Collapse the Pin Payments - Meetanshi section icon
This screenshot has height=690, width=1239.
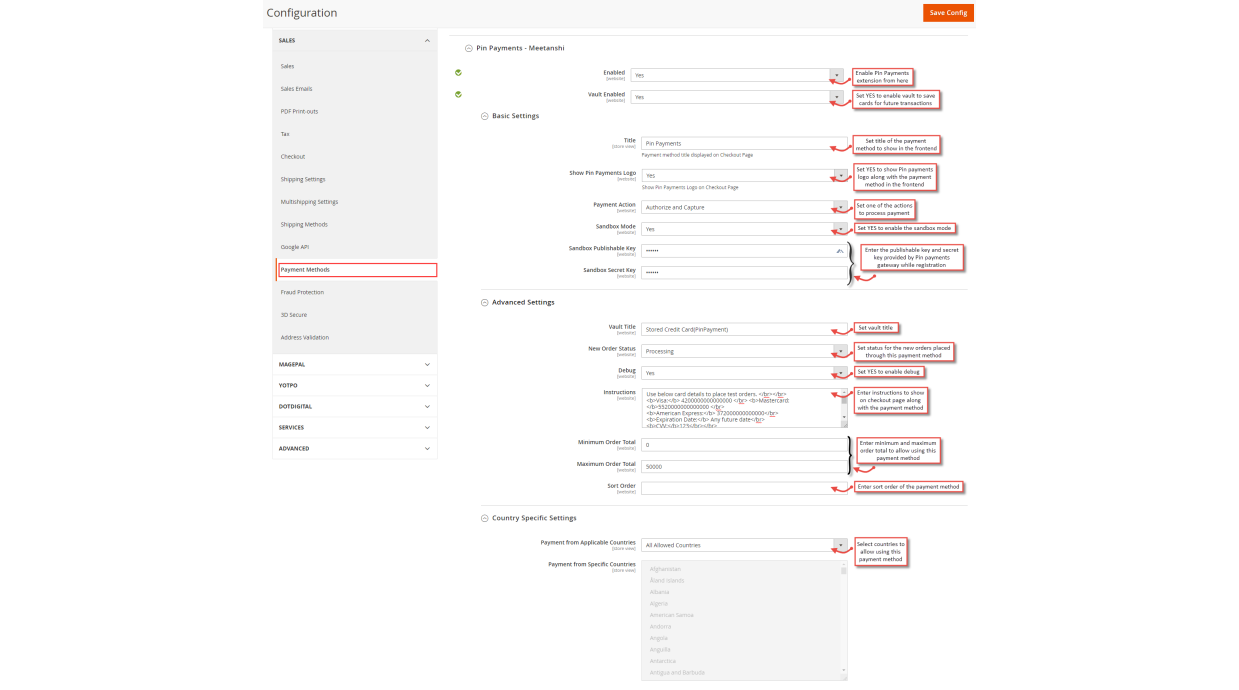click(x=468, y=48)
